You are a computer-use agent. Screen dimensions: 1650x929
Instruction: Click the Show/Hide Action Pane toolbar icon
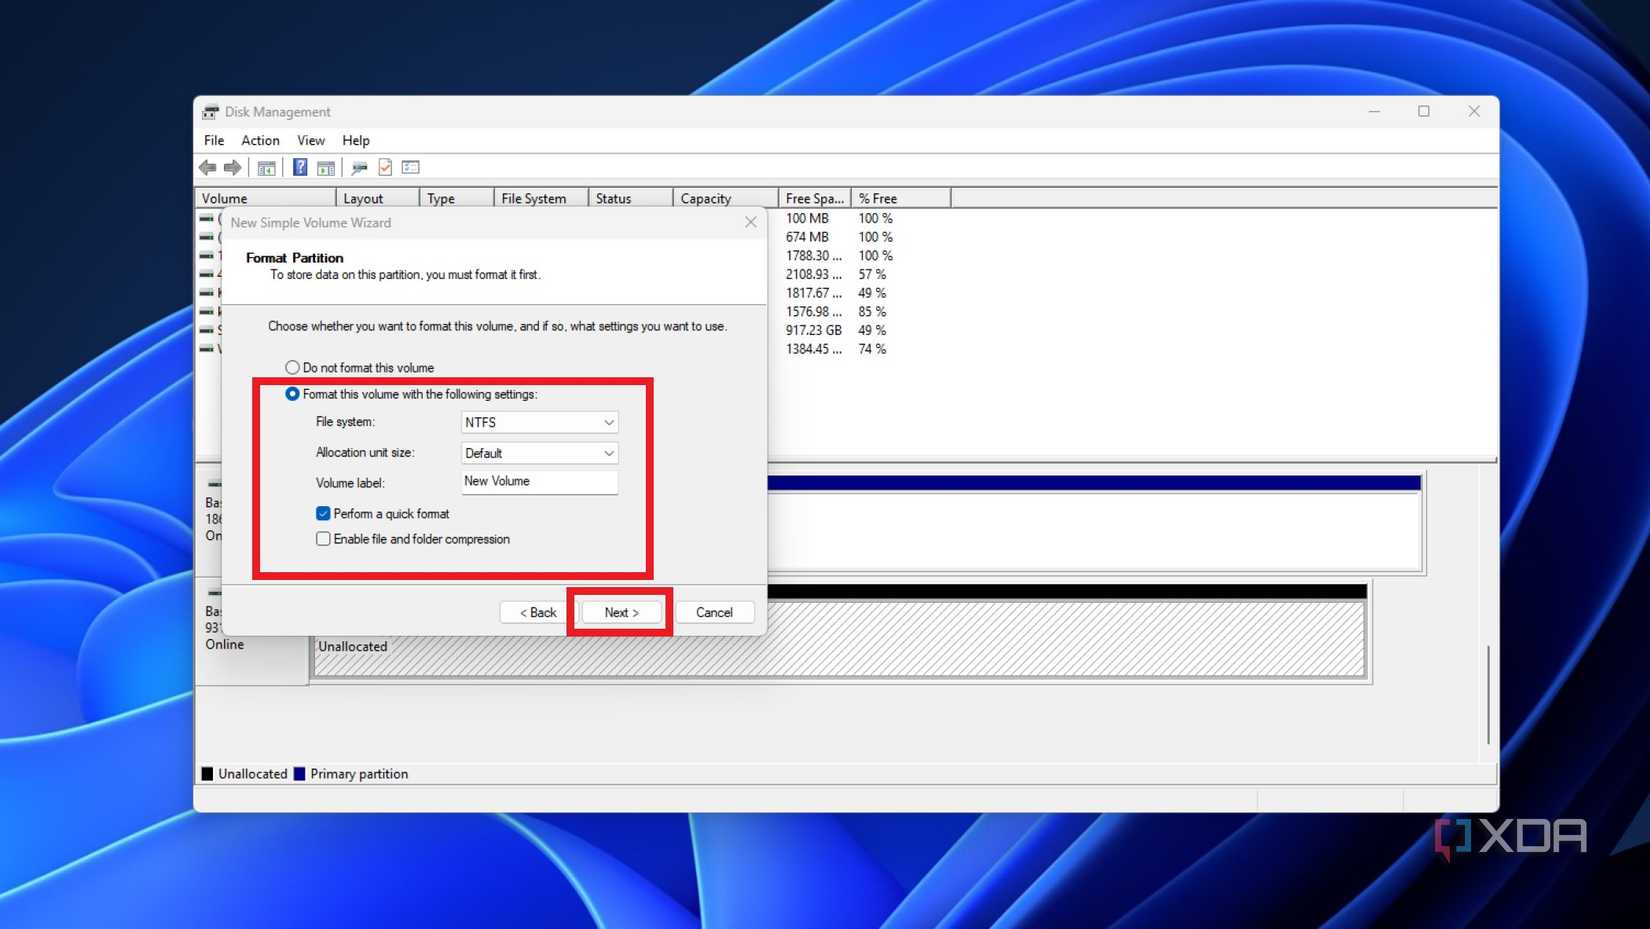point(326,167)
